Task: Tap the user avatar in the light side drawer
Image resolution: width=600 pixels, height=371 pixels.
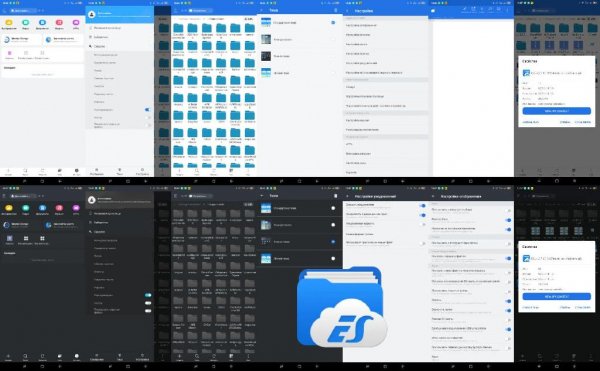Action: coord(91,15)
